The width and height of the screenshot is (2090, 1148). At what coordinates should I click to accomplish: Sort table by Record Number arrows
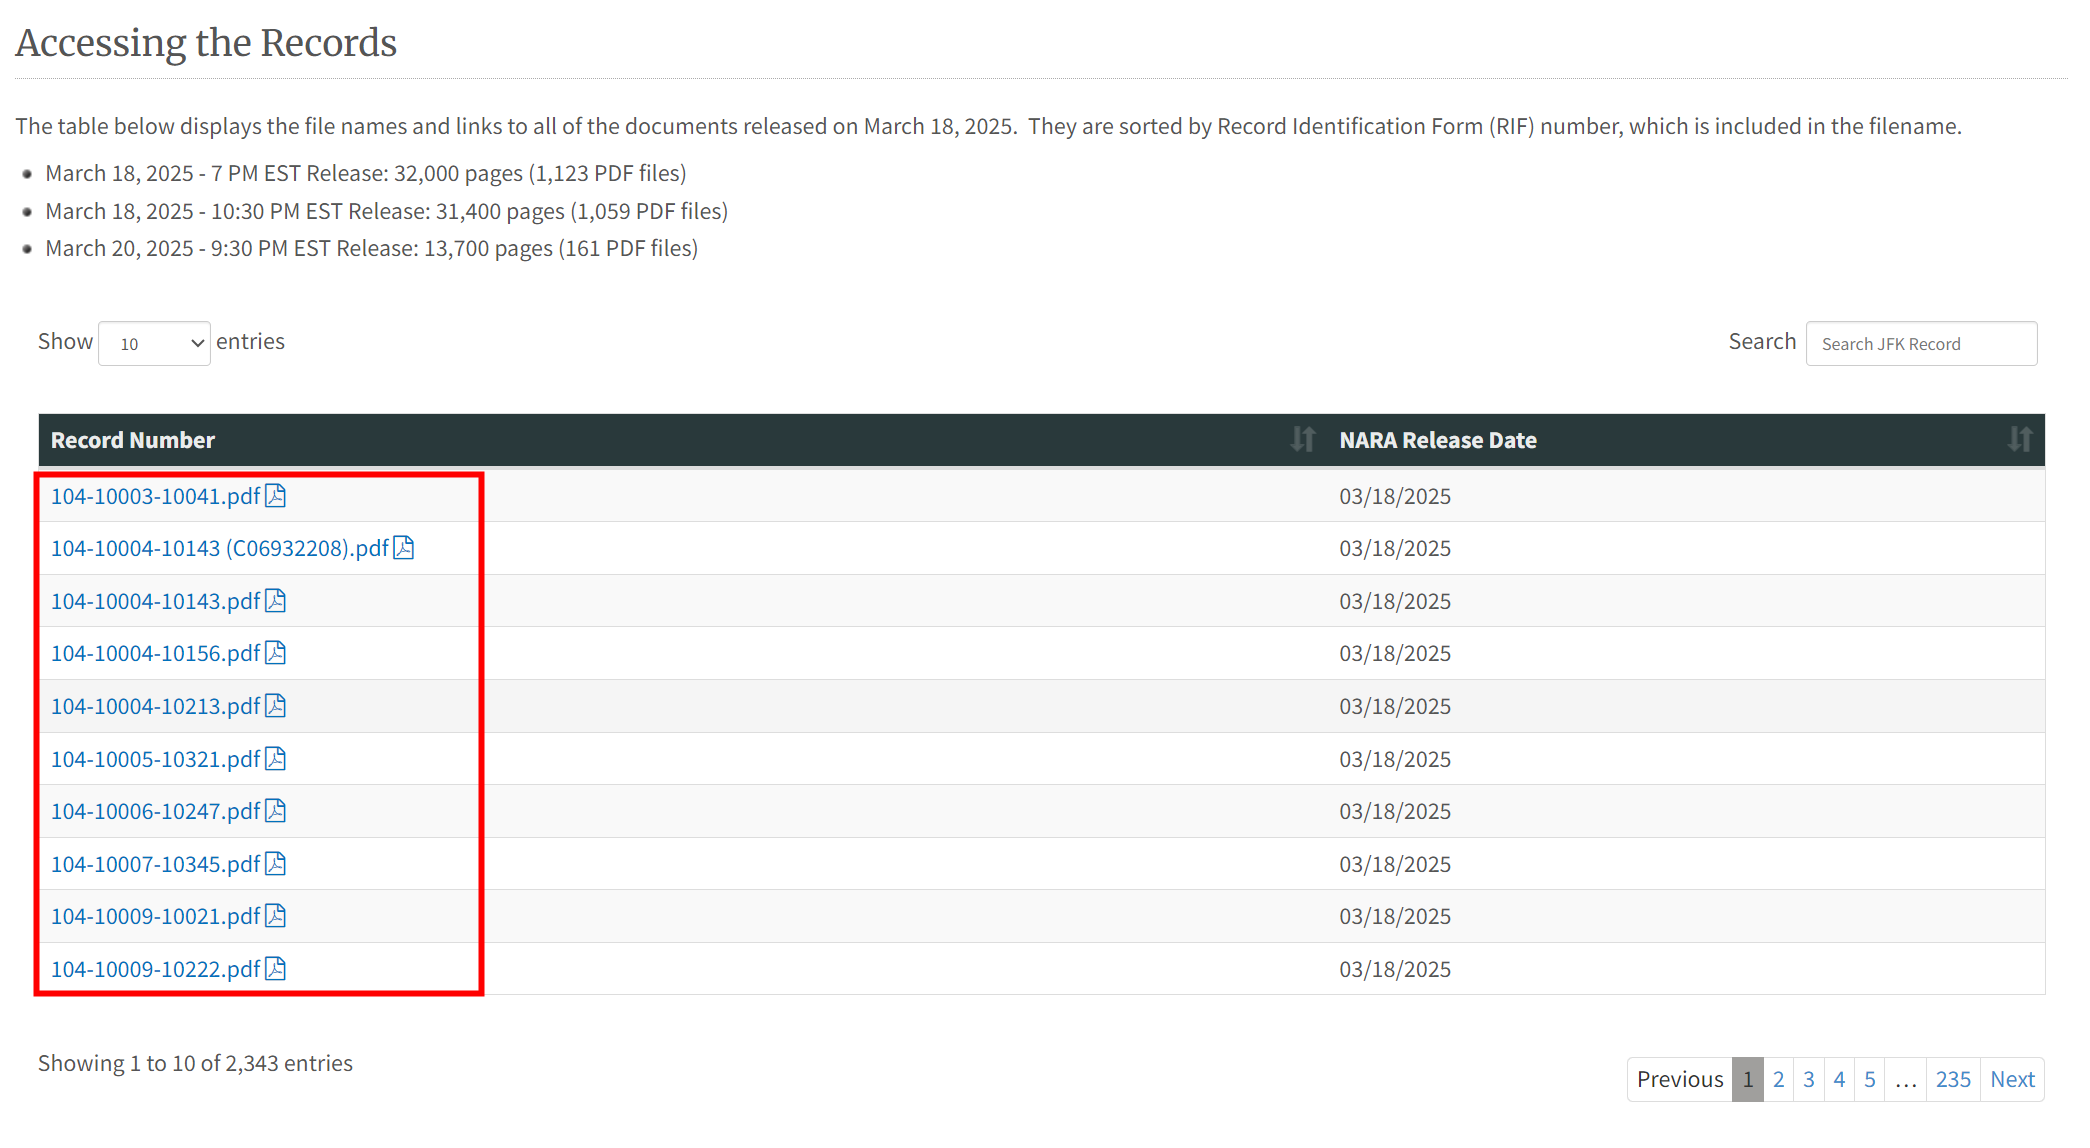tap(1302, 440)
